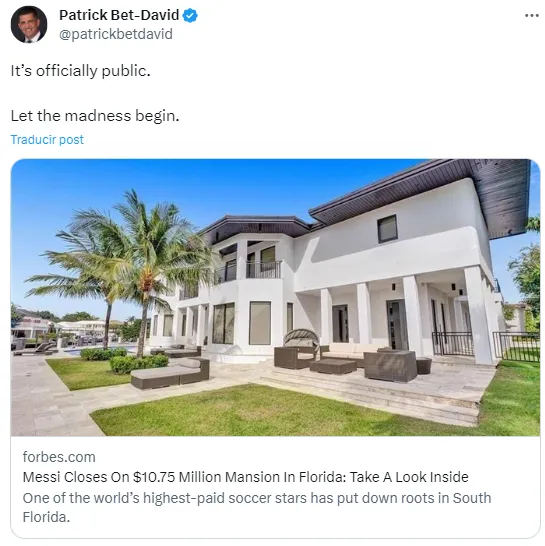Open the @patrickbetdavid handle link
Image resolution: width=545 pixels, height=546 pixels.
coord(116,34)
